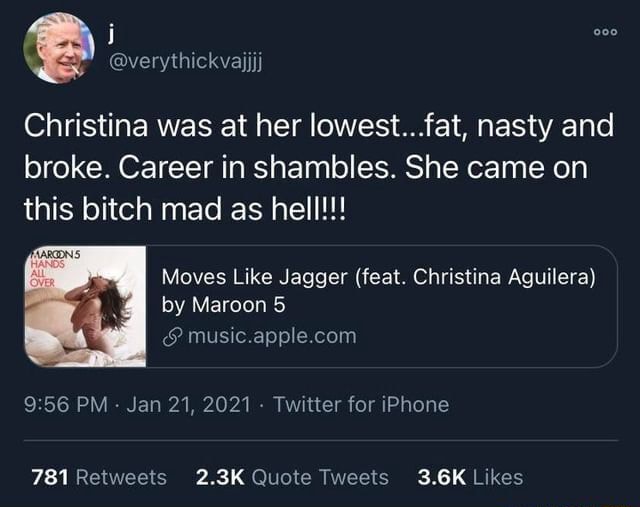Open the Hands All Over album cover thumbnail

click(x=86, y=307)
